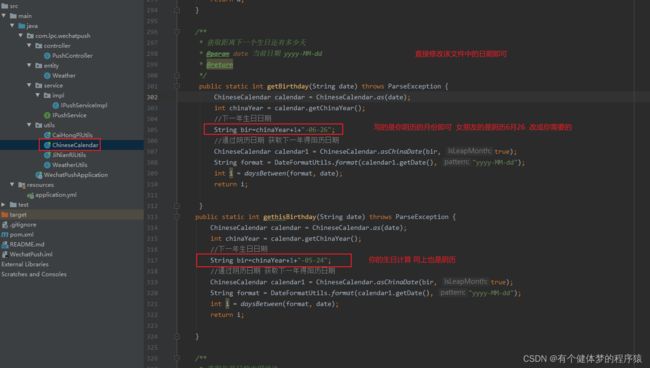
Task: Select the resources folder label
Action: tap(40, 185)
